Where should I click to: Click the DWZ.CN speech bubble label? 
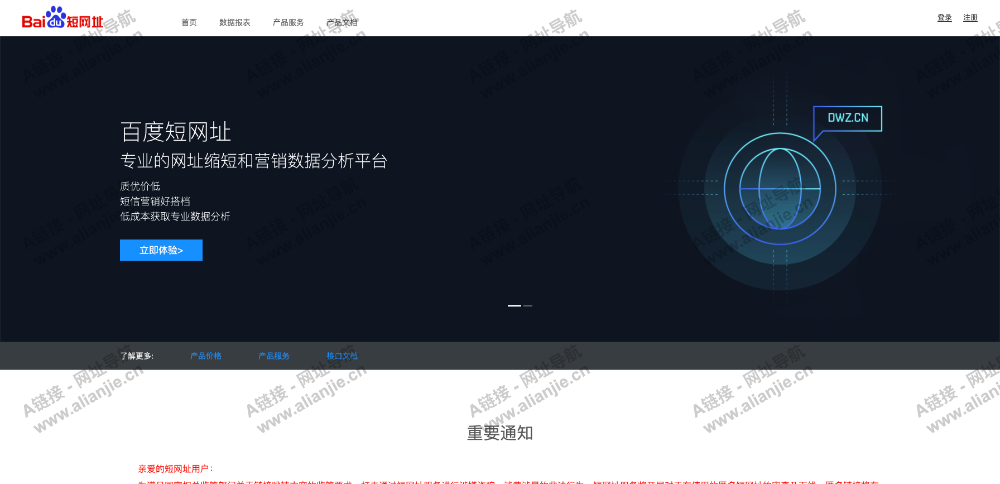point(848,119)
